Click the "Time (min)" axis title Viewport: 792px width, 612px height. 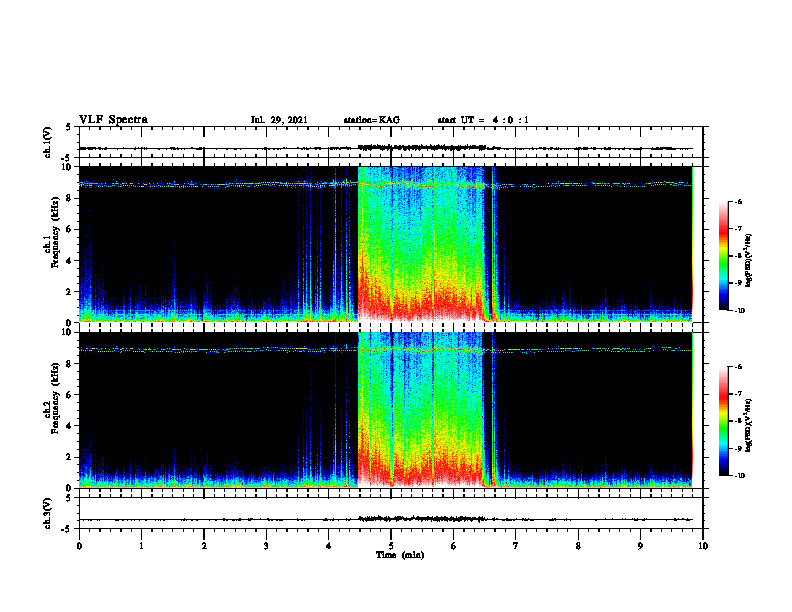pyautogui.click(x=400, y=555)
